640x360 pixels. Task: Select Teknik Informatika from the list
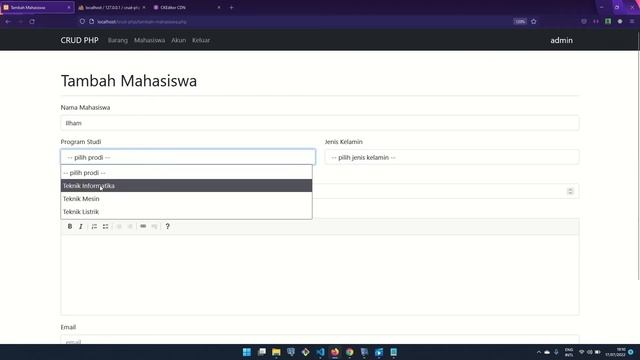click(187, 186)
